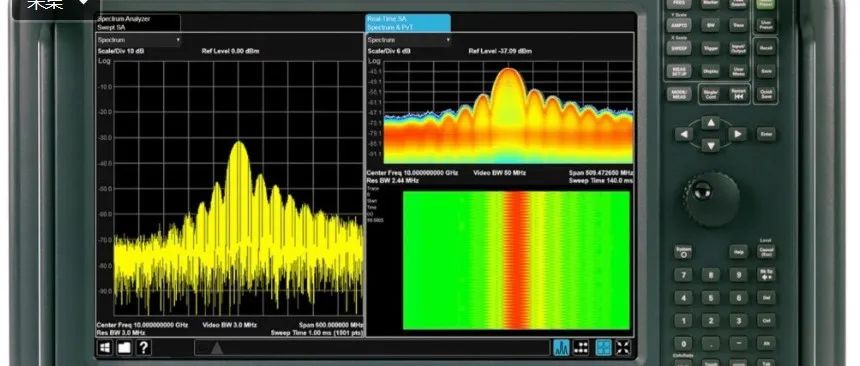Image resolution: width=860 pixels, height=366 pixels.
Task: Click numeric keypad 0
Action: (683, 344)
